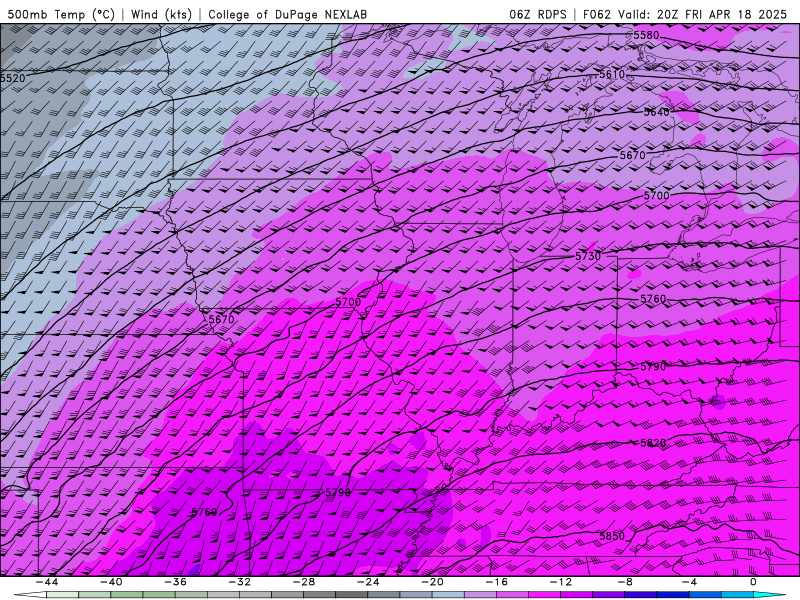Click the -20 legend tick label

tap(432, 582)
